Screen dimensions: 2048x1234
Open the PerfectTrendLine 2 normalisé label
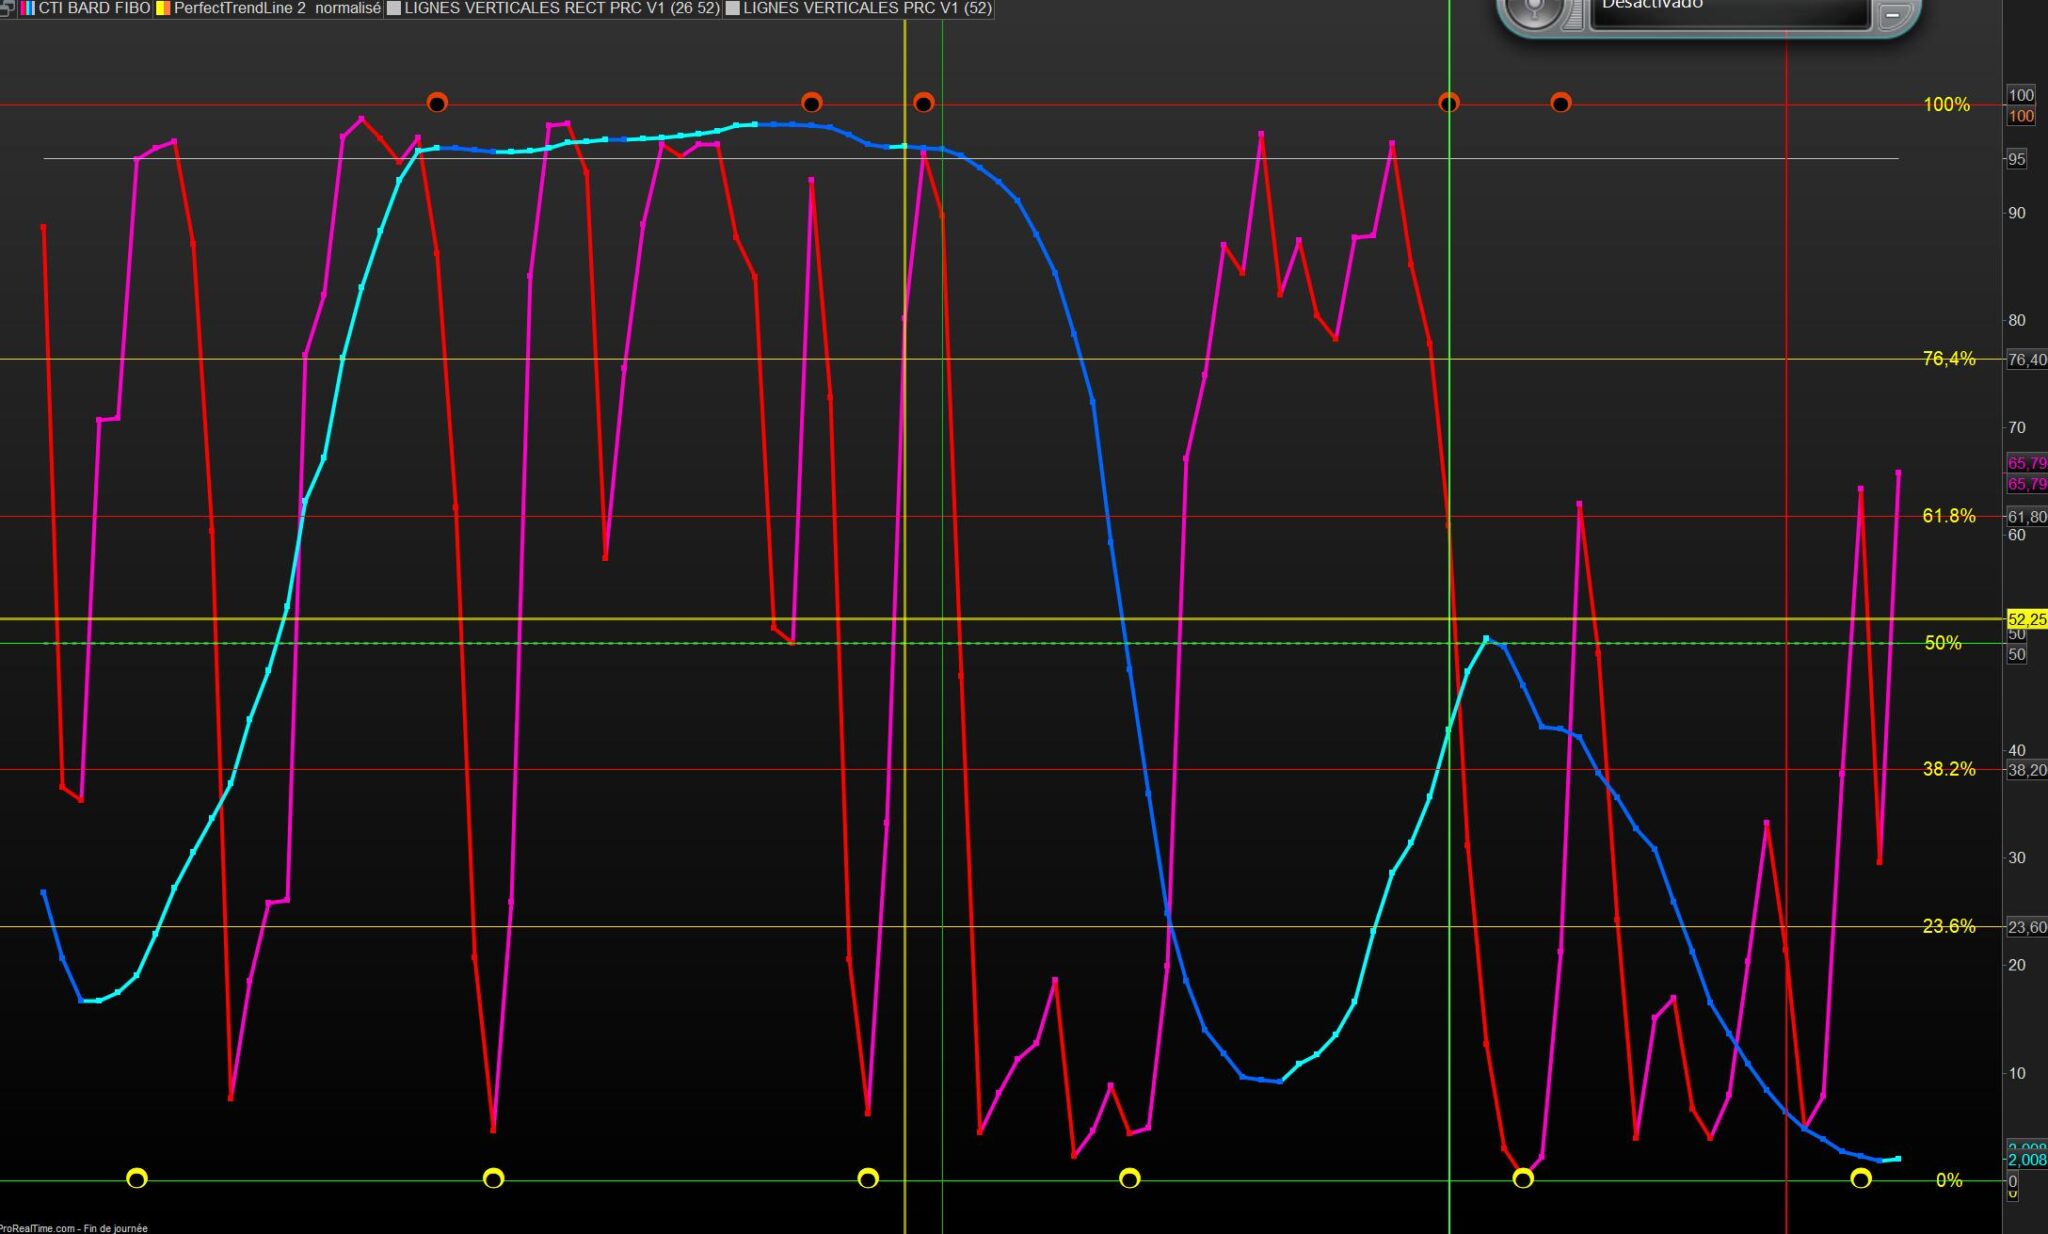click(277, 8)
